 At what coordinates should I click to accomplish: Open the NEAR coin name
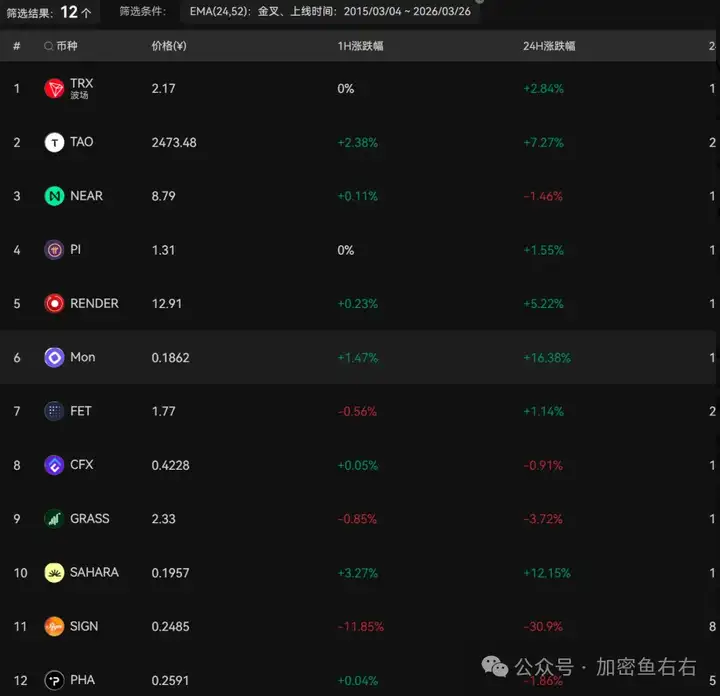pyautogui.click(x=86, y=196)
